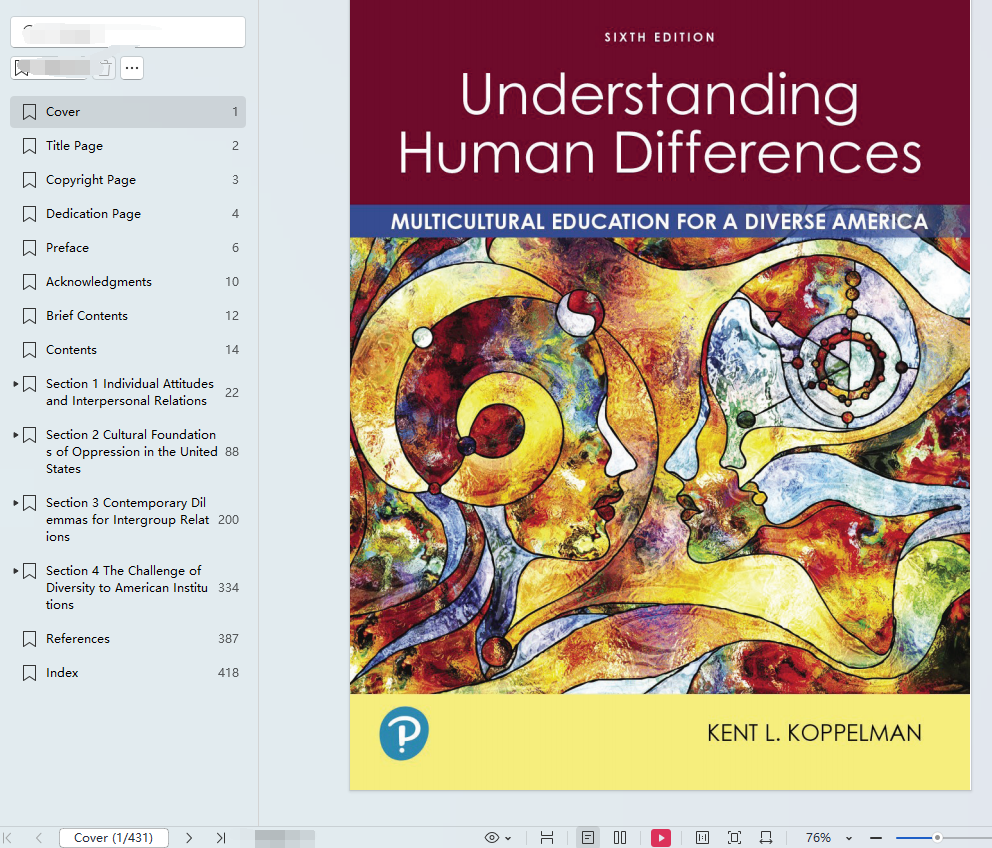992x848 pixels.
Task: Open the Brief Contents bookmark
Action: (x=128, y=316)
